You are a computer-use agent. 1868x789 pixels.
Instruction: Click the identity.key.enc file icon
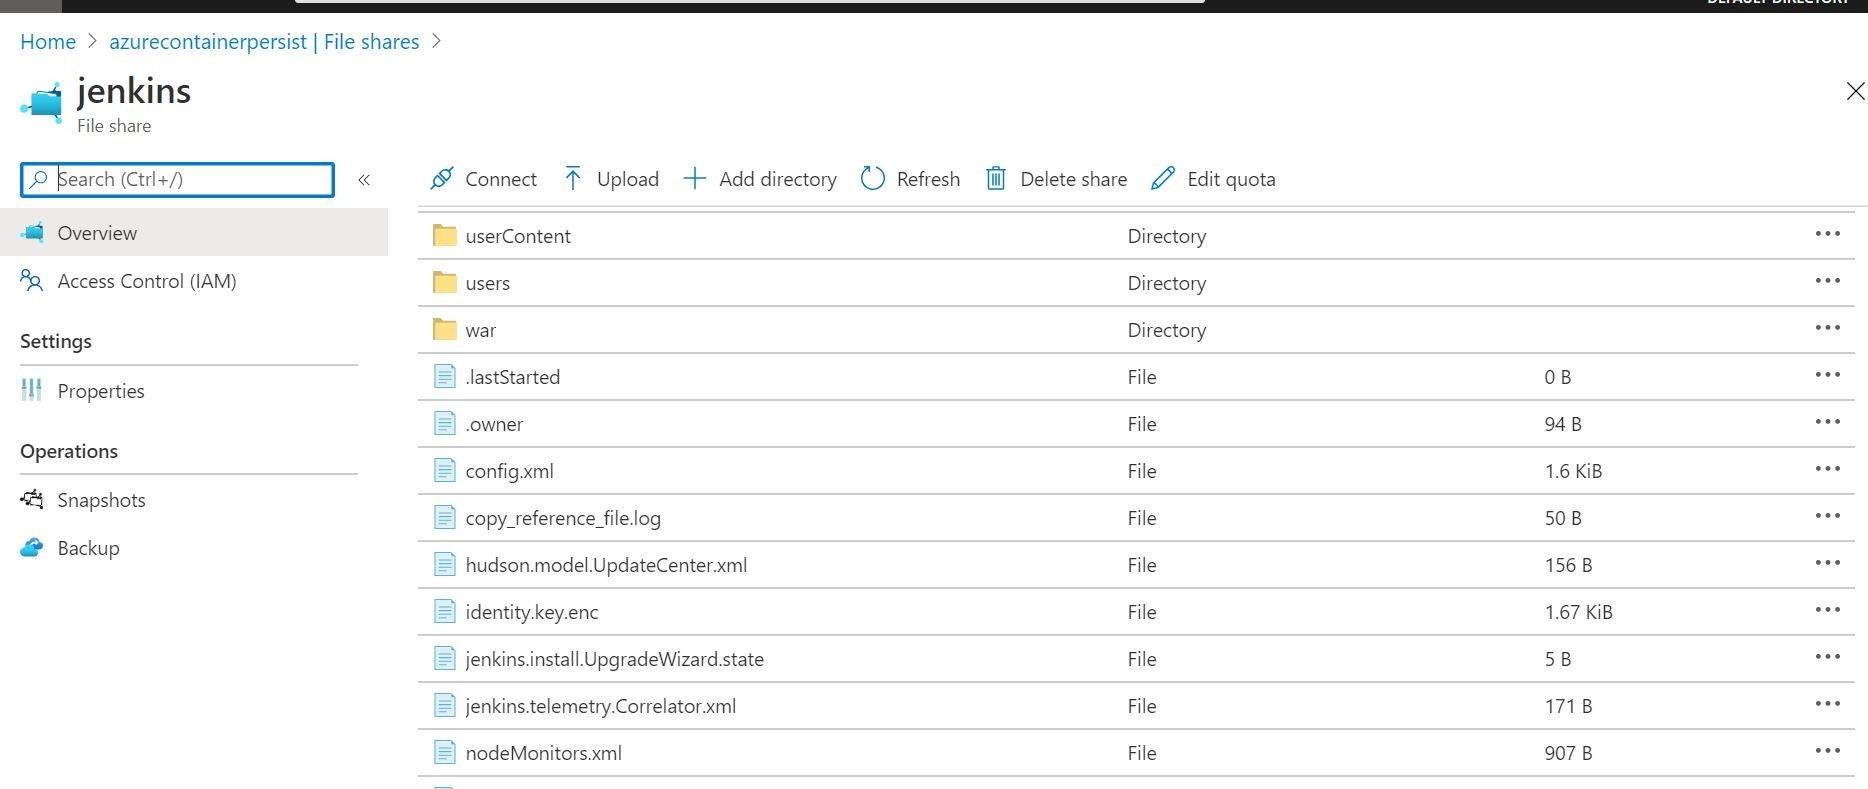[x=445, y=611]
